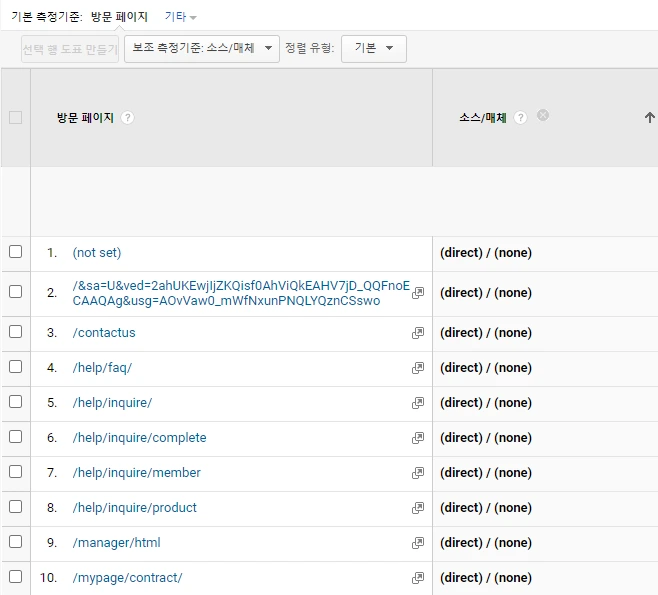
Task: Open external link icon for /manager/html row
Action: click(418, 543)
